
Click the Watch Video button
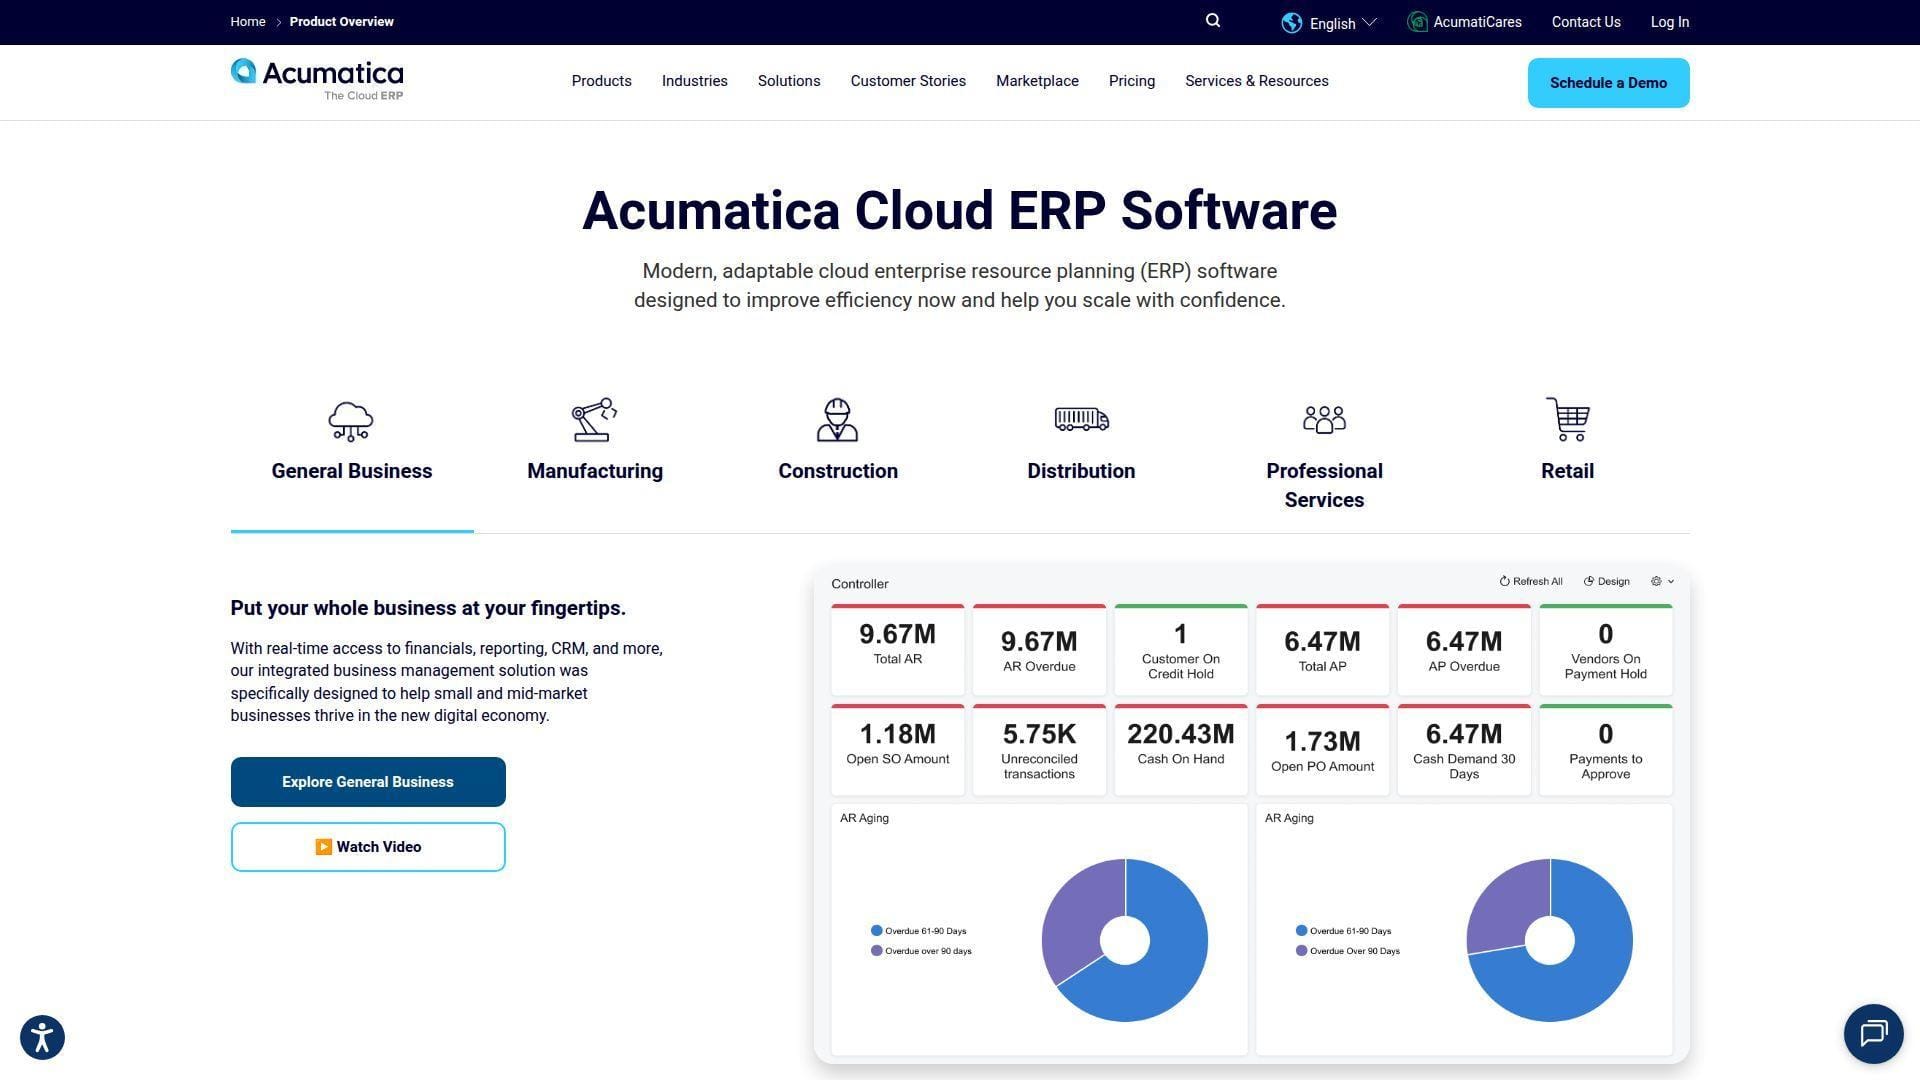pos(368,847)
